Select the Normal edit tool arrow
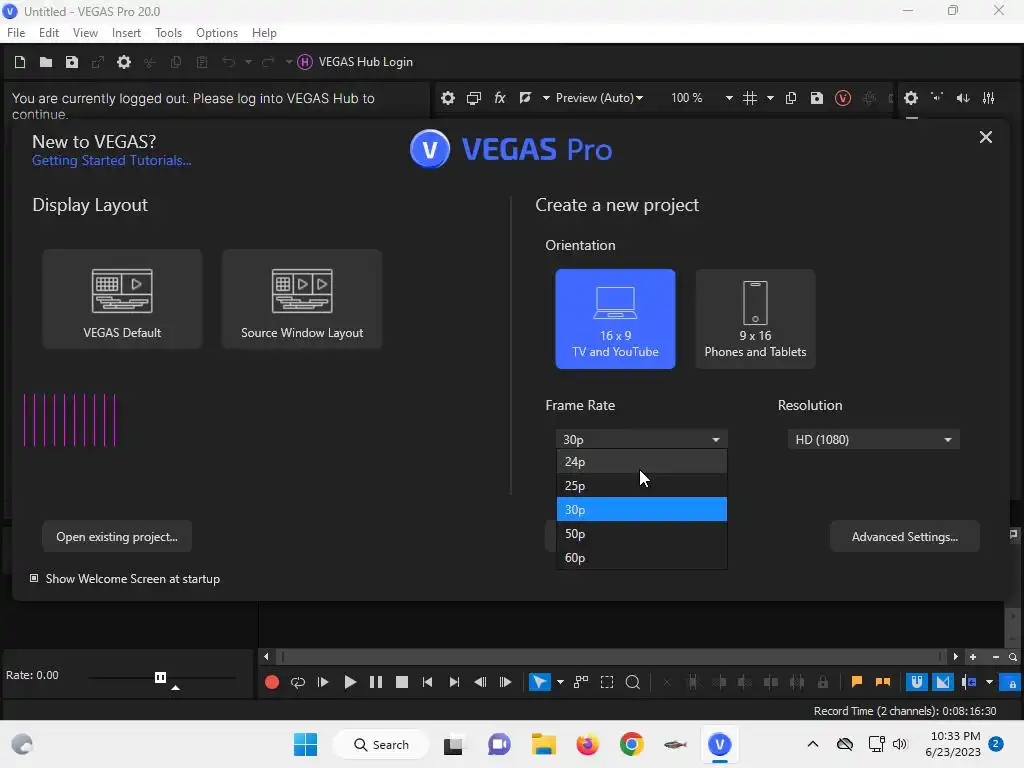This screenshot has width=1024, height=768. 539,682
